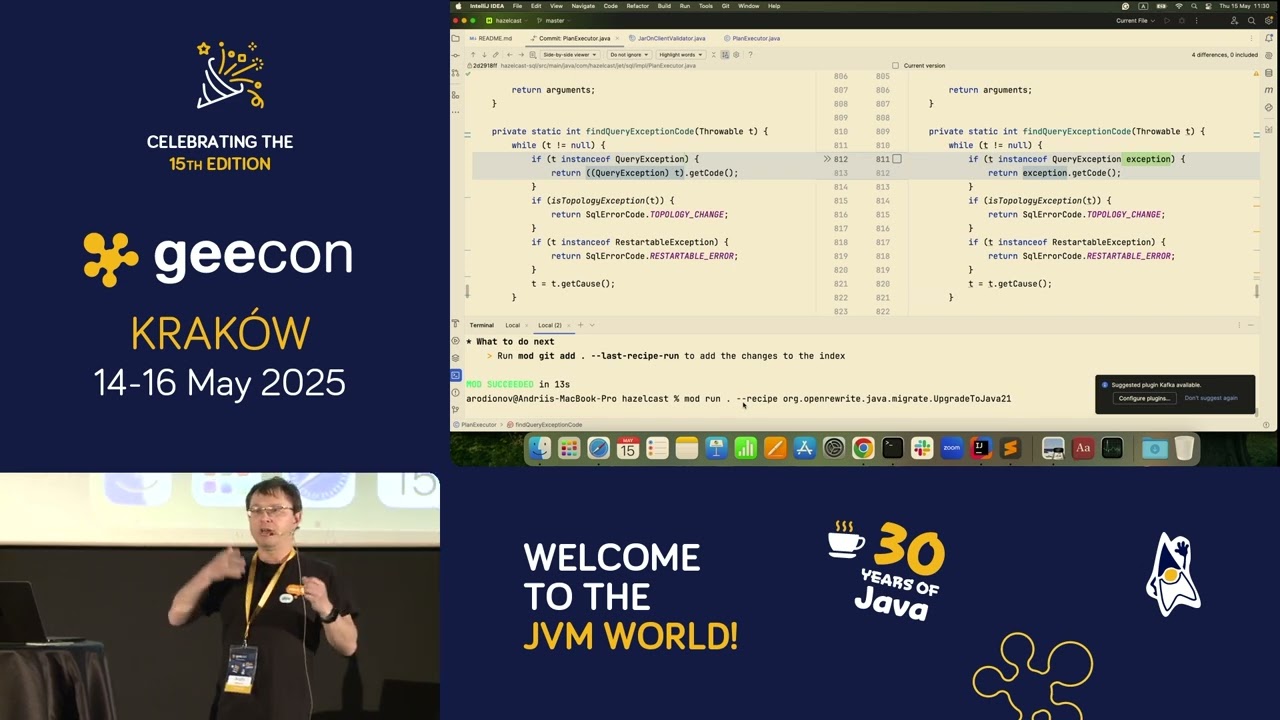The width and height of the screenshot is (1280, 720).
Task: Open Zoom from the Dock
Action: (x=951, y=449)
